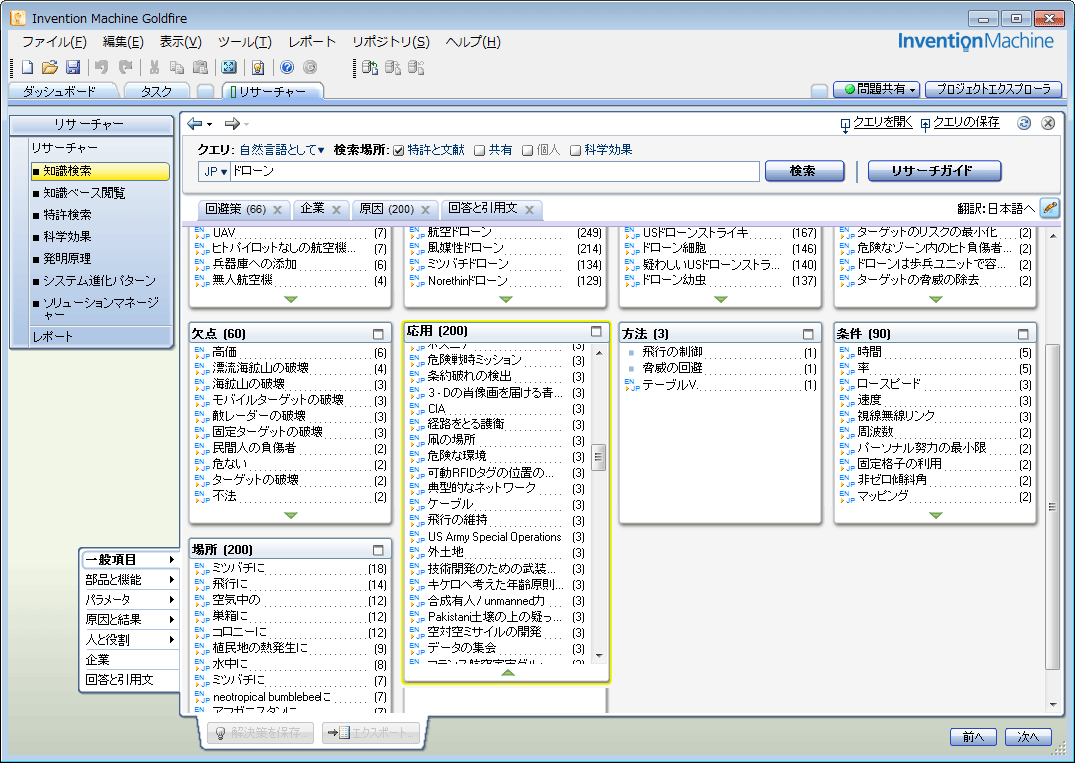Viewport: 1075px width, 763px height.
Task: Click the リサーチガイド button
Action: 934,171
